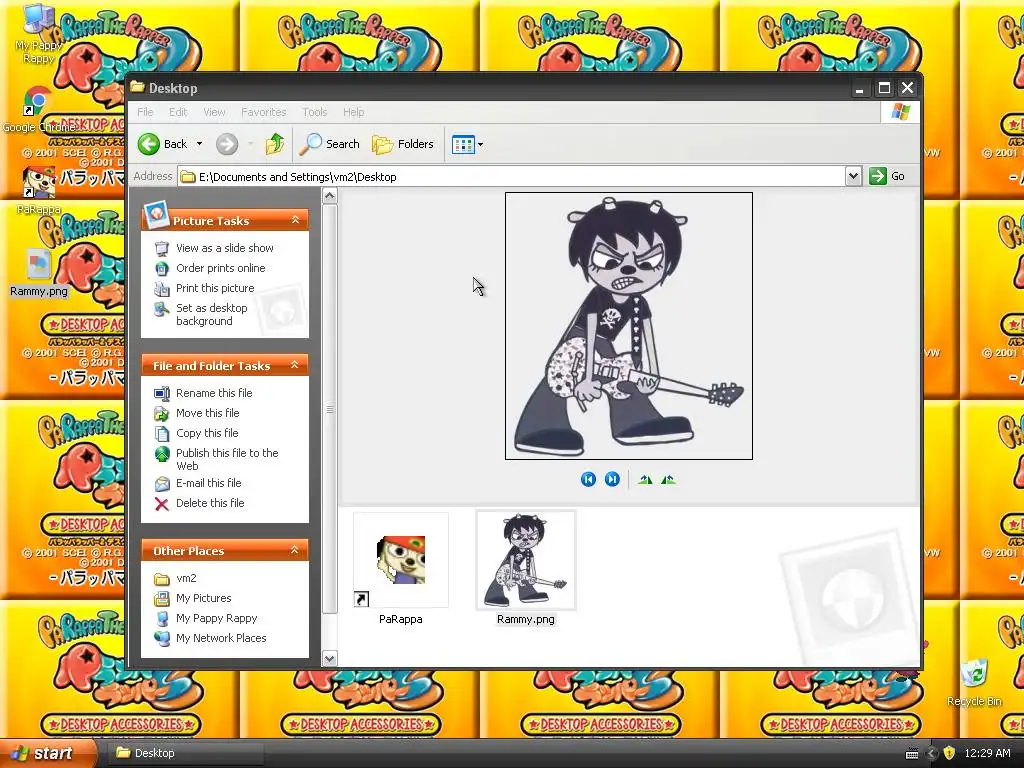The height and width of the screenshot is (768, 1024).
Task: Click the address path field
Action: (511, 176)
